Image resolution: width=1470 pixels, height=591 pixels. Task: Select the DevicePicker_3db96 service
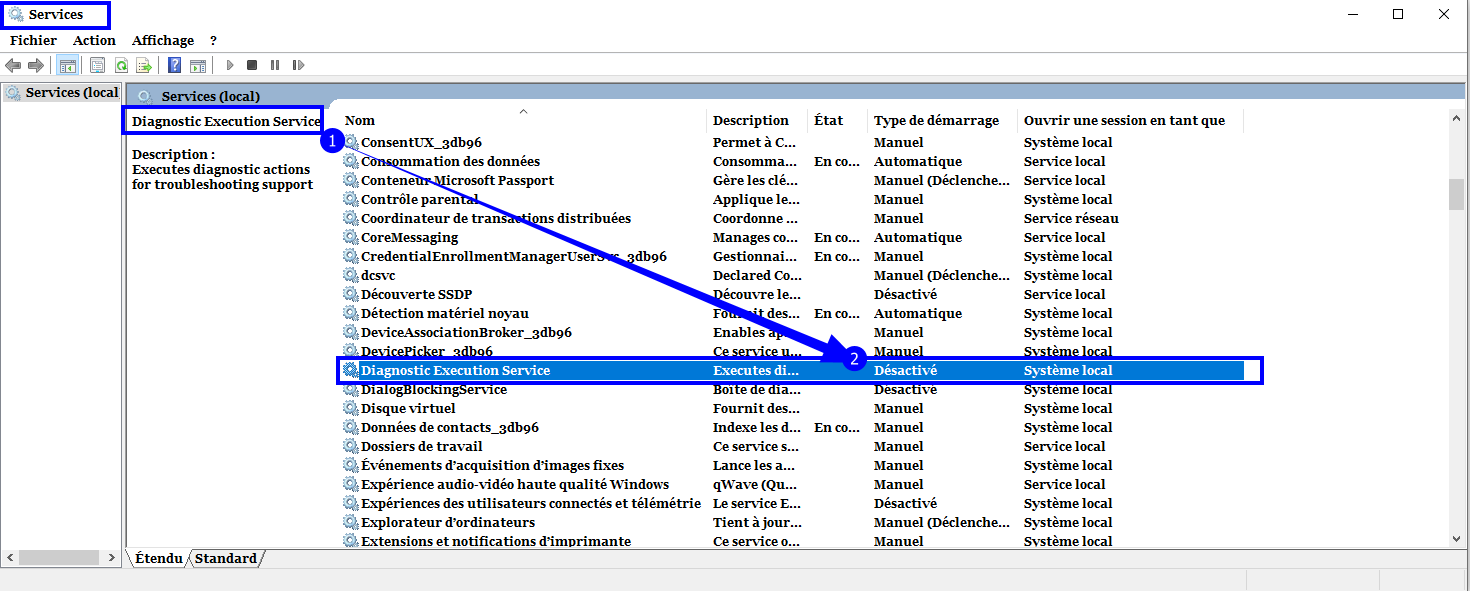pyautogui.click(x=427, y=351)
